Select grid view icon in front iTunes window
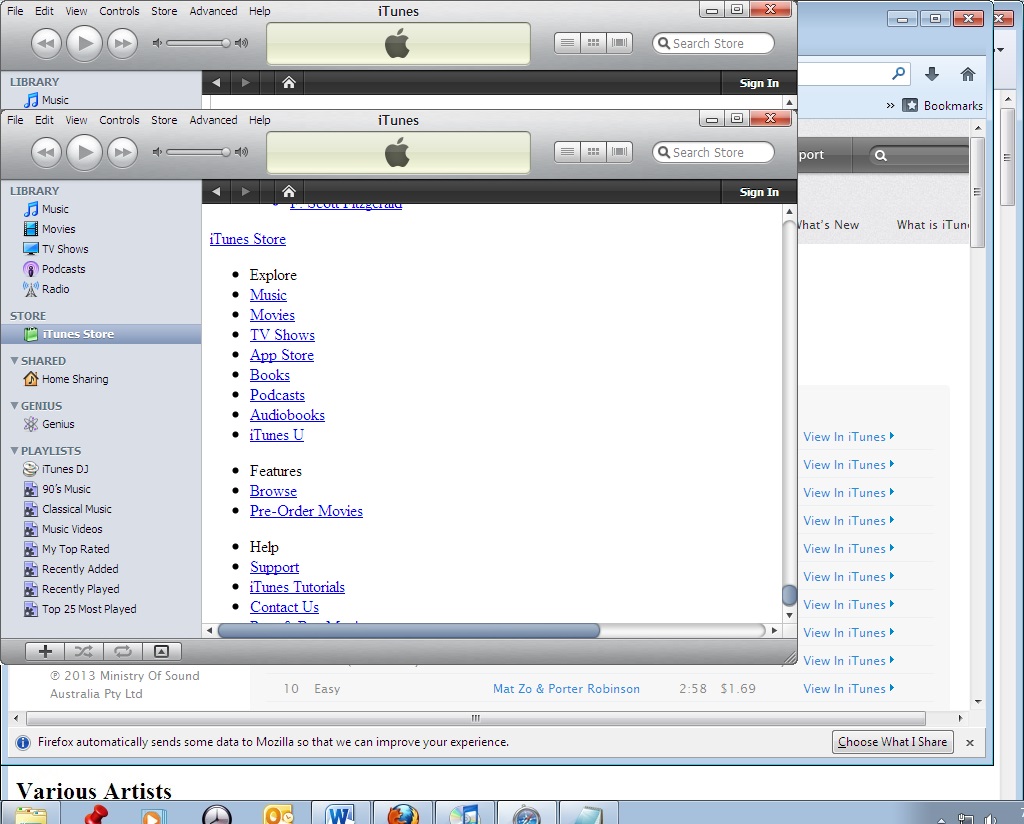This screenshot has height=824, width=1024. [x=593, y=152]
